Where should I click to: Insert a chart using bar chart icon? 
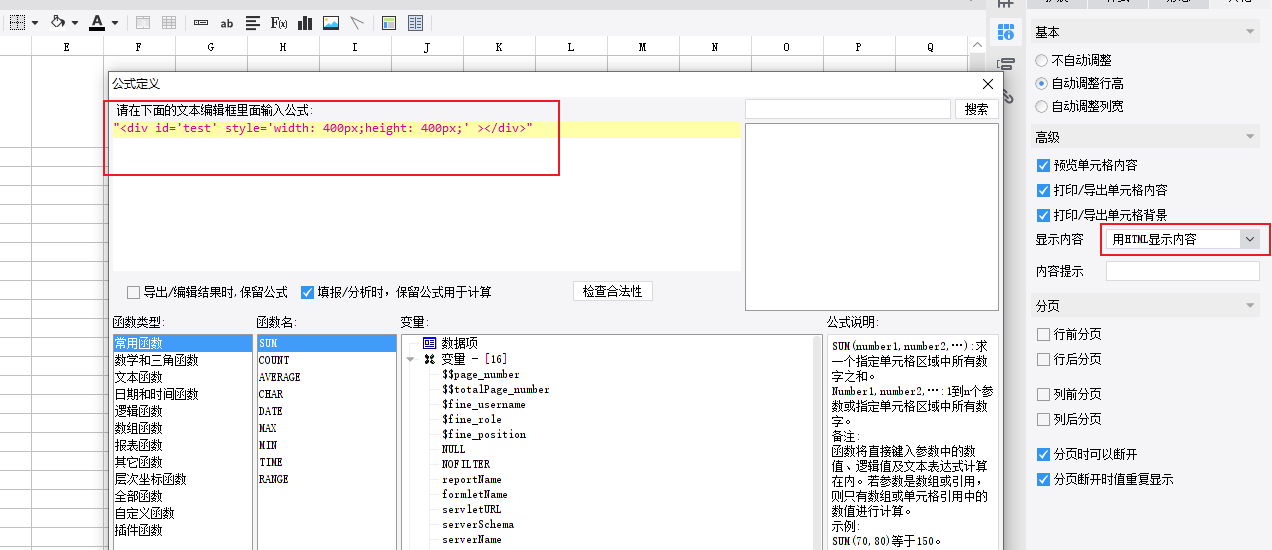pos(305,22)
